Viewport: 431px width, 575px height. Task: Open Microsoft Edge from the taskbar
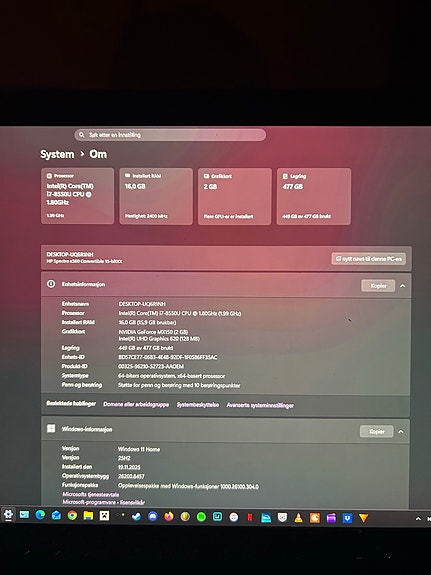(x=40, y=515)
